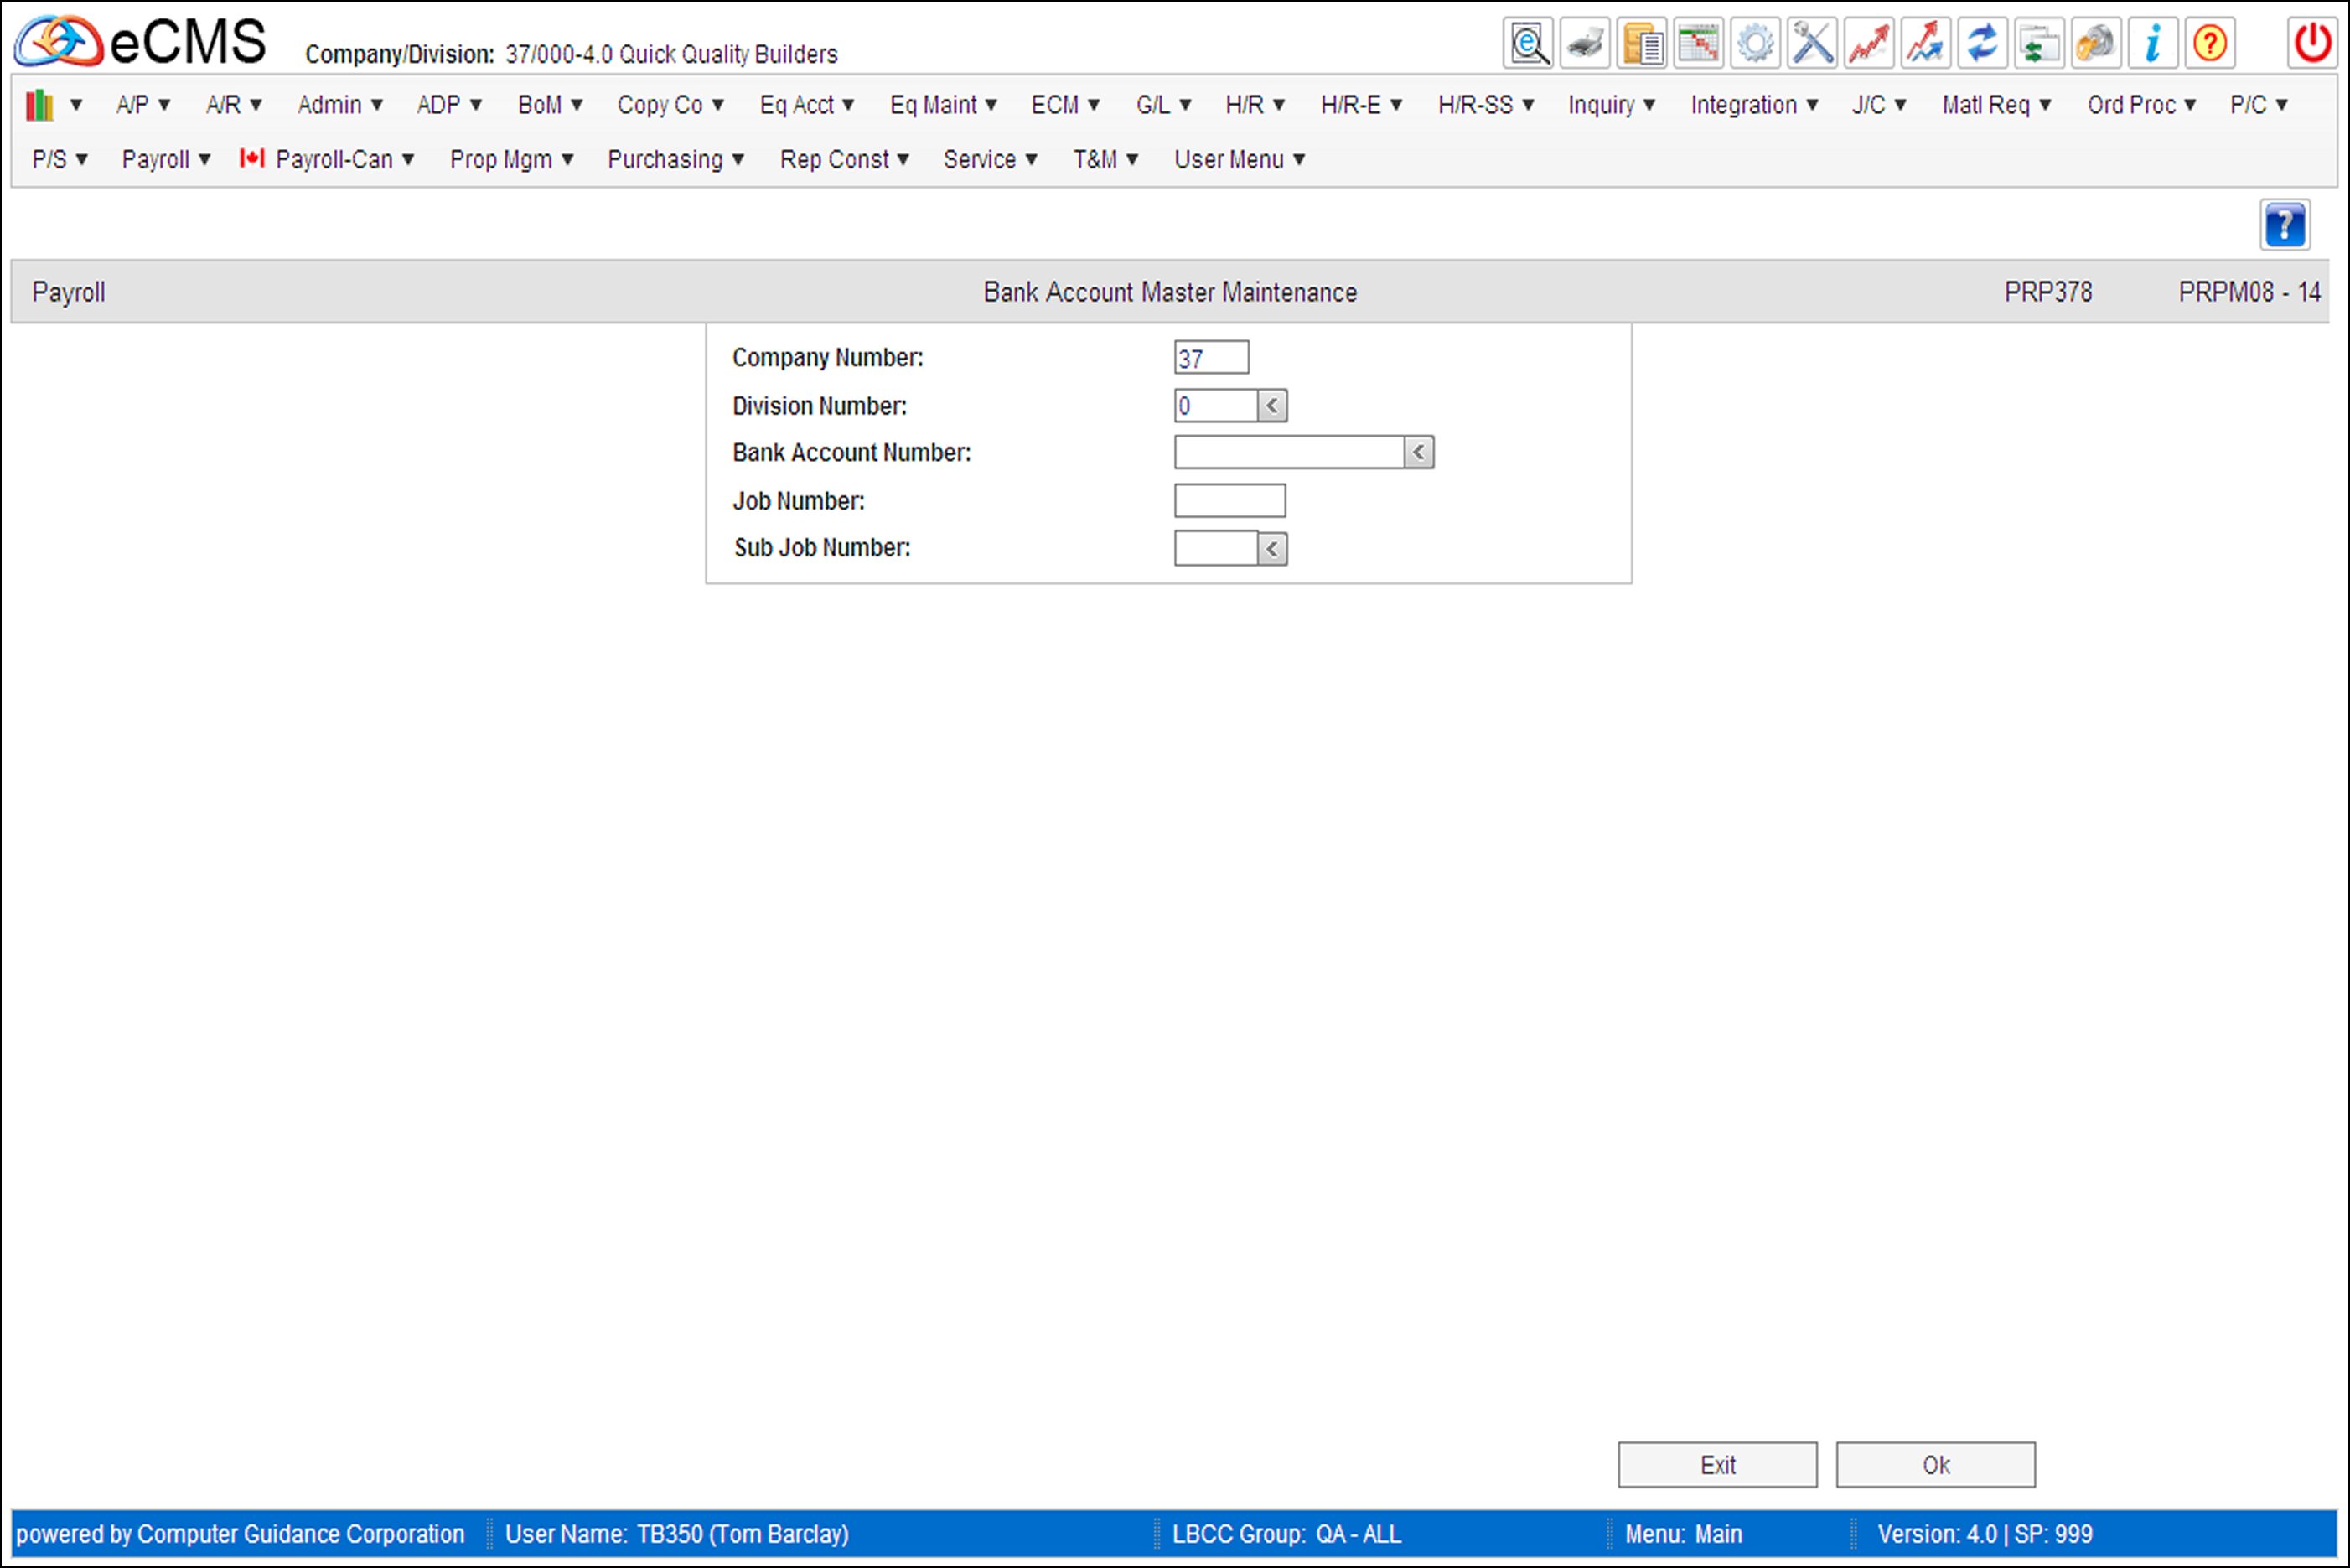Open the Division Number lookup arrow
Image resolution: width=2350 pixels, height=1568 pixels.
click(x=1272, y=406)
